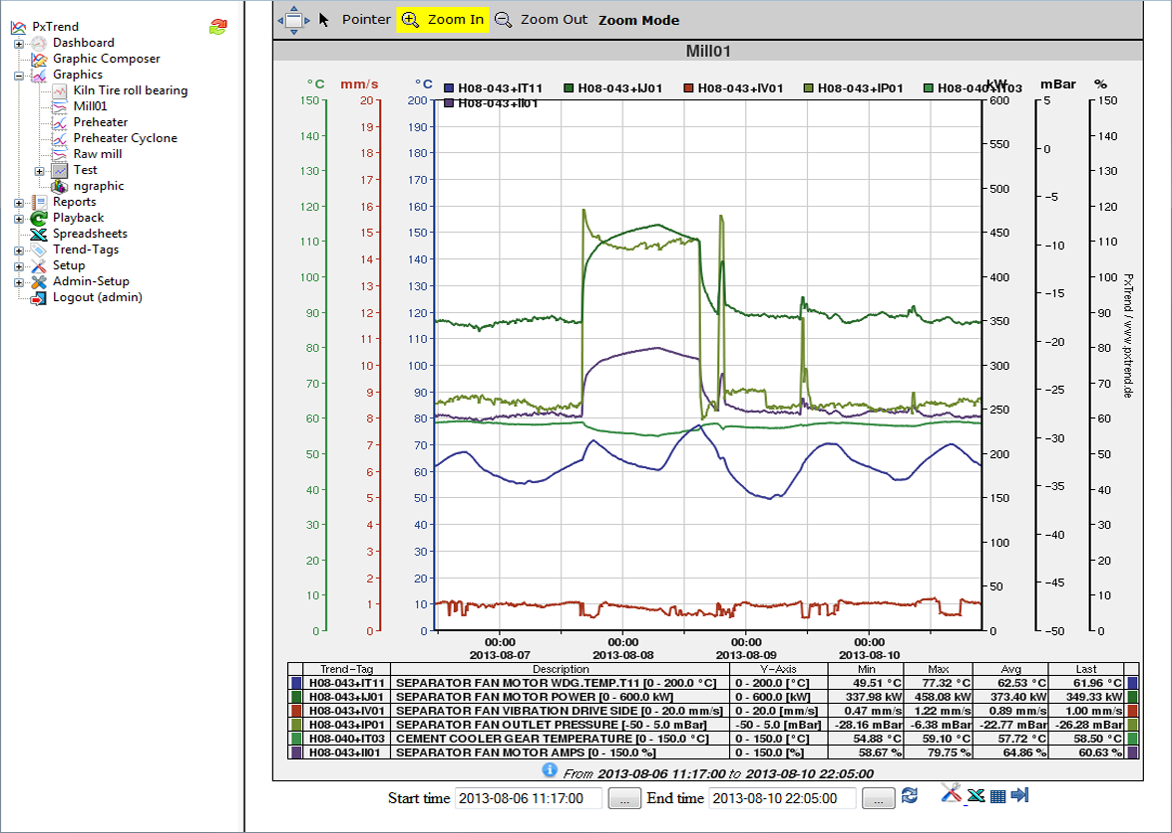Viewport: 1172px width, 833px height.
Task: Click the blue right-arrow export icon
Action: (x=1019, y=795)
